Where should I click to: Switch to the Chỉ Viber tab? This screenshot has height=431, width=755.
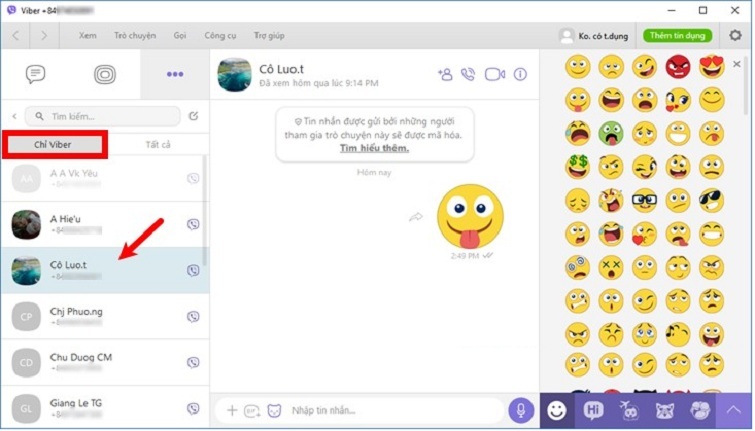coord(53,144)
